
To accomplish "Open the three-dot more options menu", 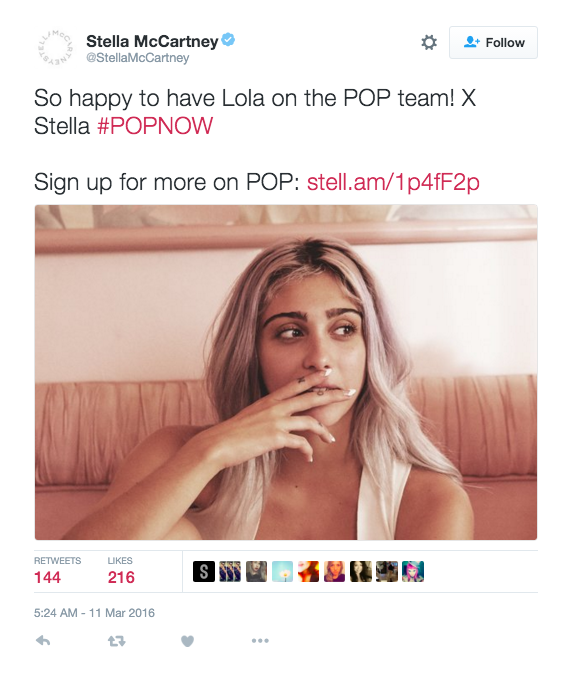I will point(260,640).
